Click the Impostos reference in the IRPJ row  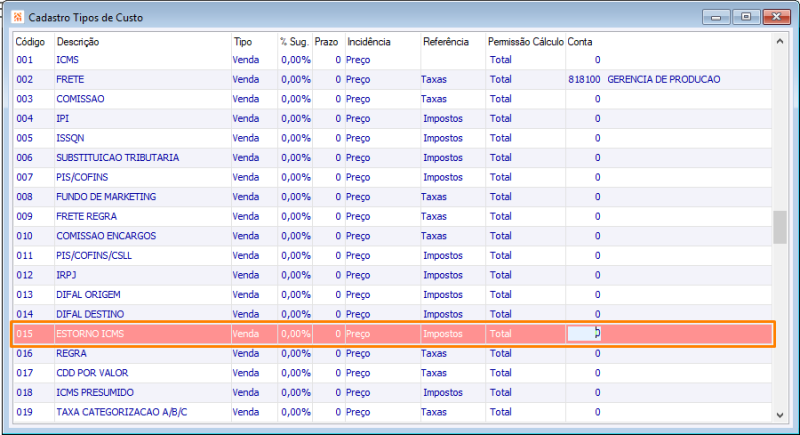click(x=443, y=275)
